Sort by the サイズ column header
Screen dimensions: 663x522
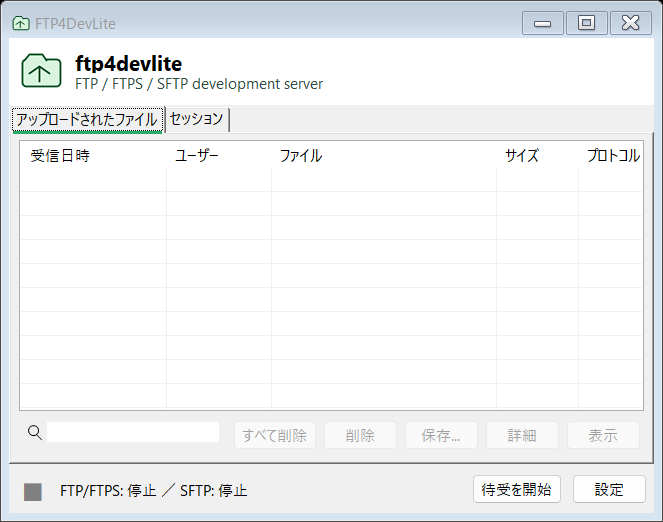(537, 156)
